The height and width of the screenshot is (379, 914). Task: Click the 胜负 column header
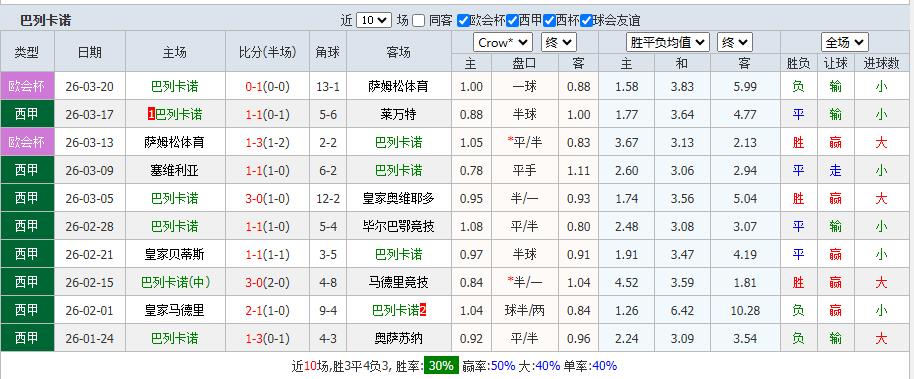pos(798,63)
